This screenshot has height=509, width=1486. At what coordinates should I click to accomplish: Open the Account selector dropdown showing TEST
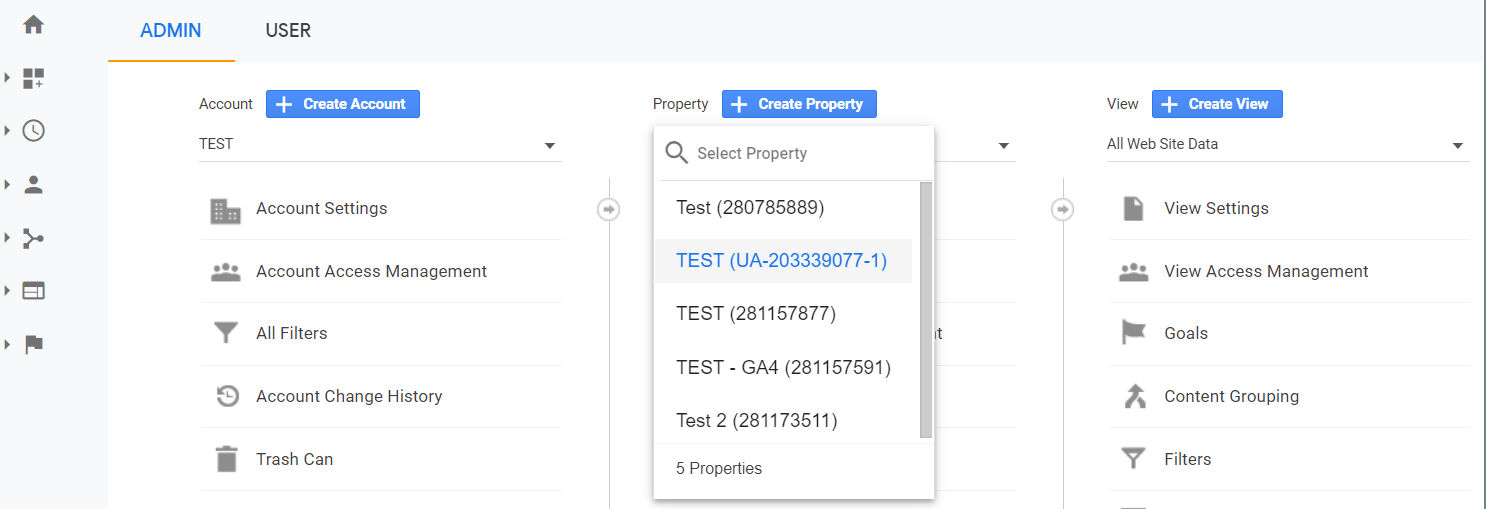click(379, 145)
